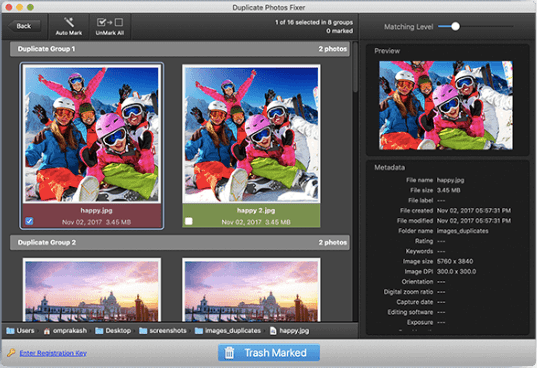Select the happy 2.jpg thumbnail in Group 1
Image resolution: width=537 pixels, height=368 pixels.
(x=251, y=134)
